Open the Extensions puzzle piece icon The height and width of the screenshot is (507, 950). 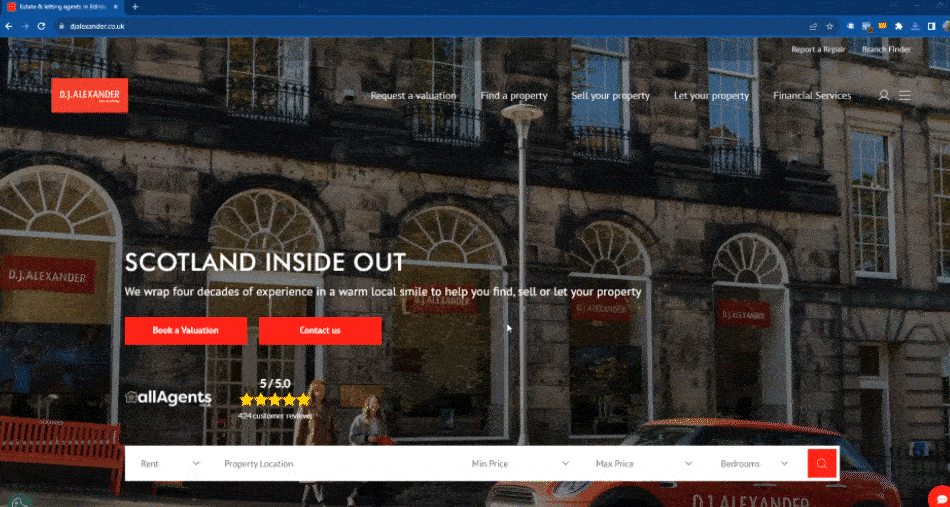point(899,26)
